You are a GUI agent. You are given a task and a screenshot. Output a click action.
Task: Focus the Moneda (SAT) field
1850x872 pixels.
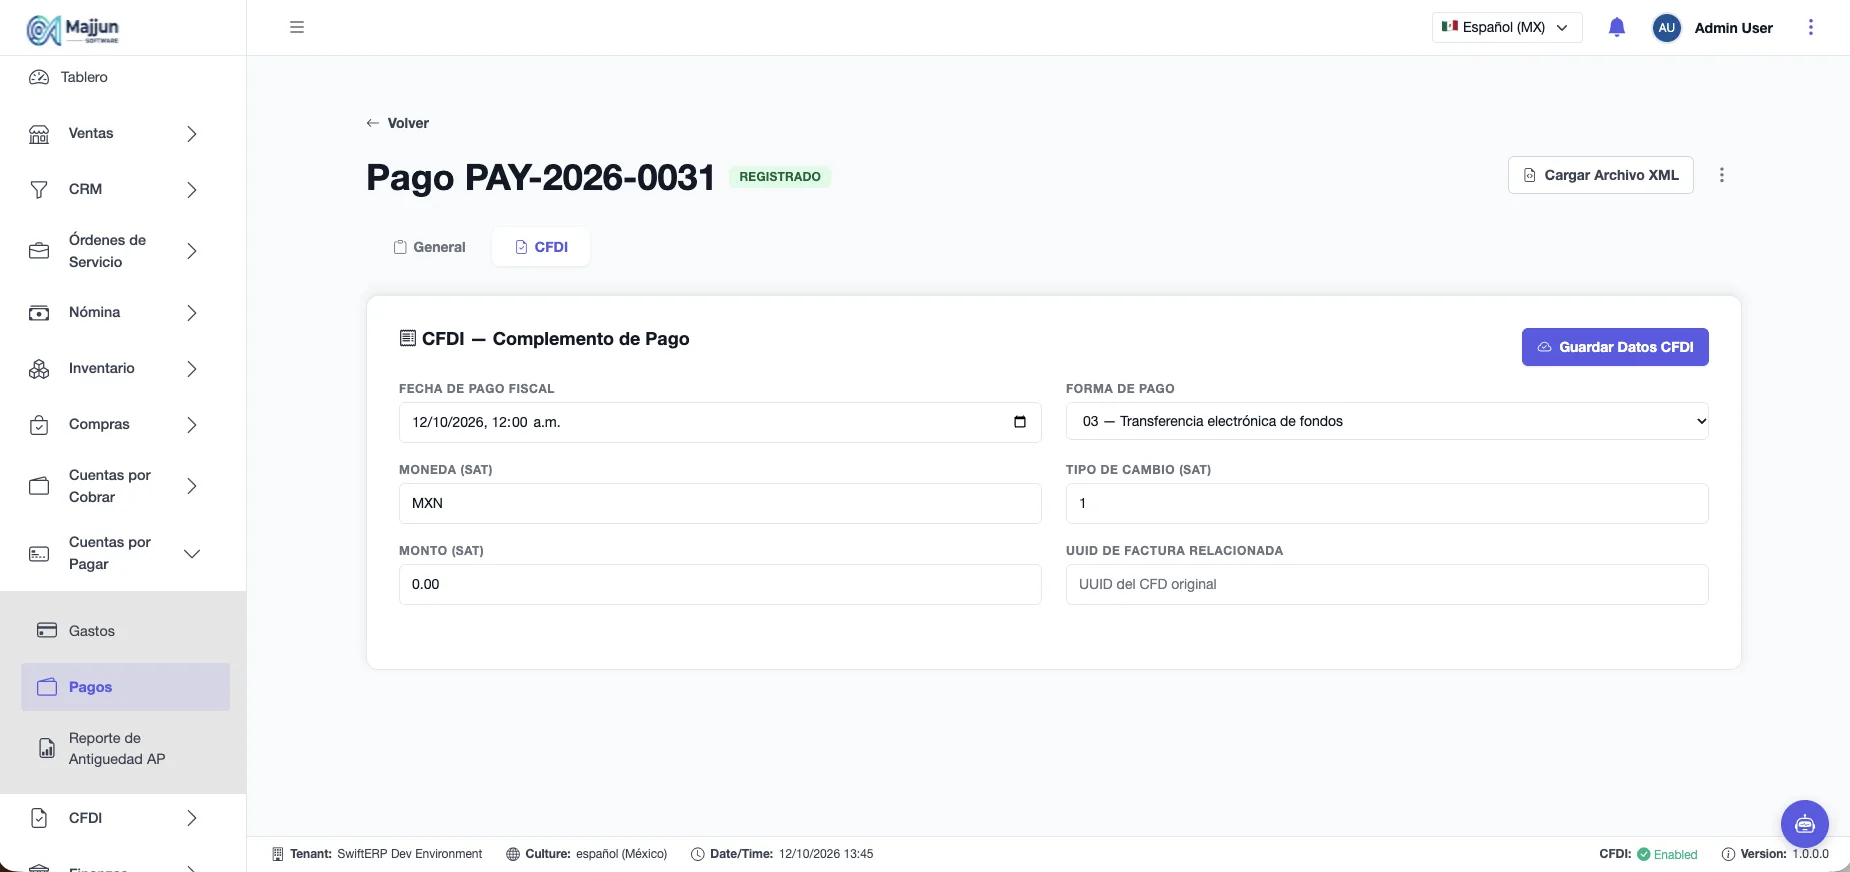[720, 503]
